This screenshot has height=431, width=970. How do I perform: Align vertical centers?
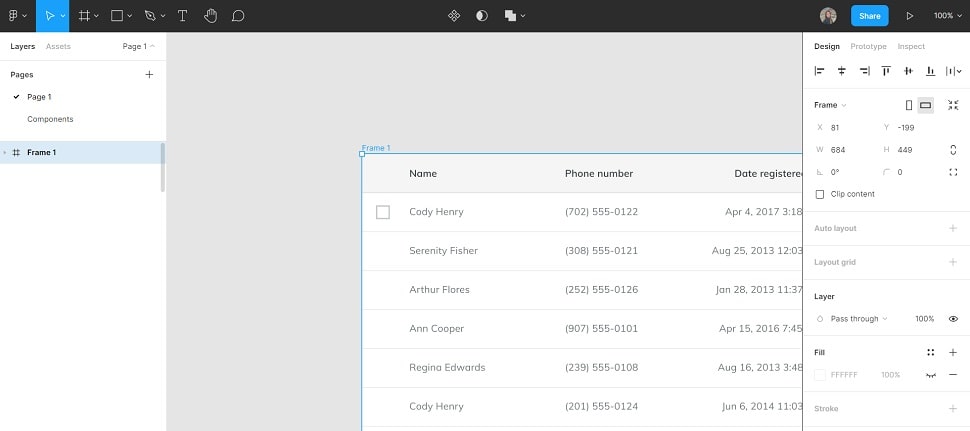point(908,71)
